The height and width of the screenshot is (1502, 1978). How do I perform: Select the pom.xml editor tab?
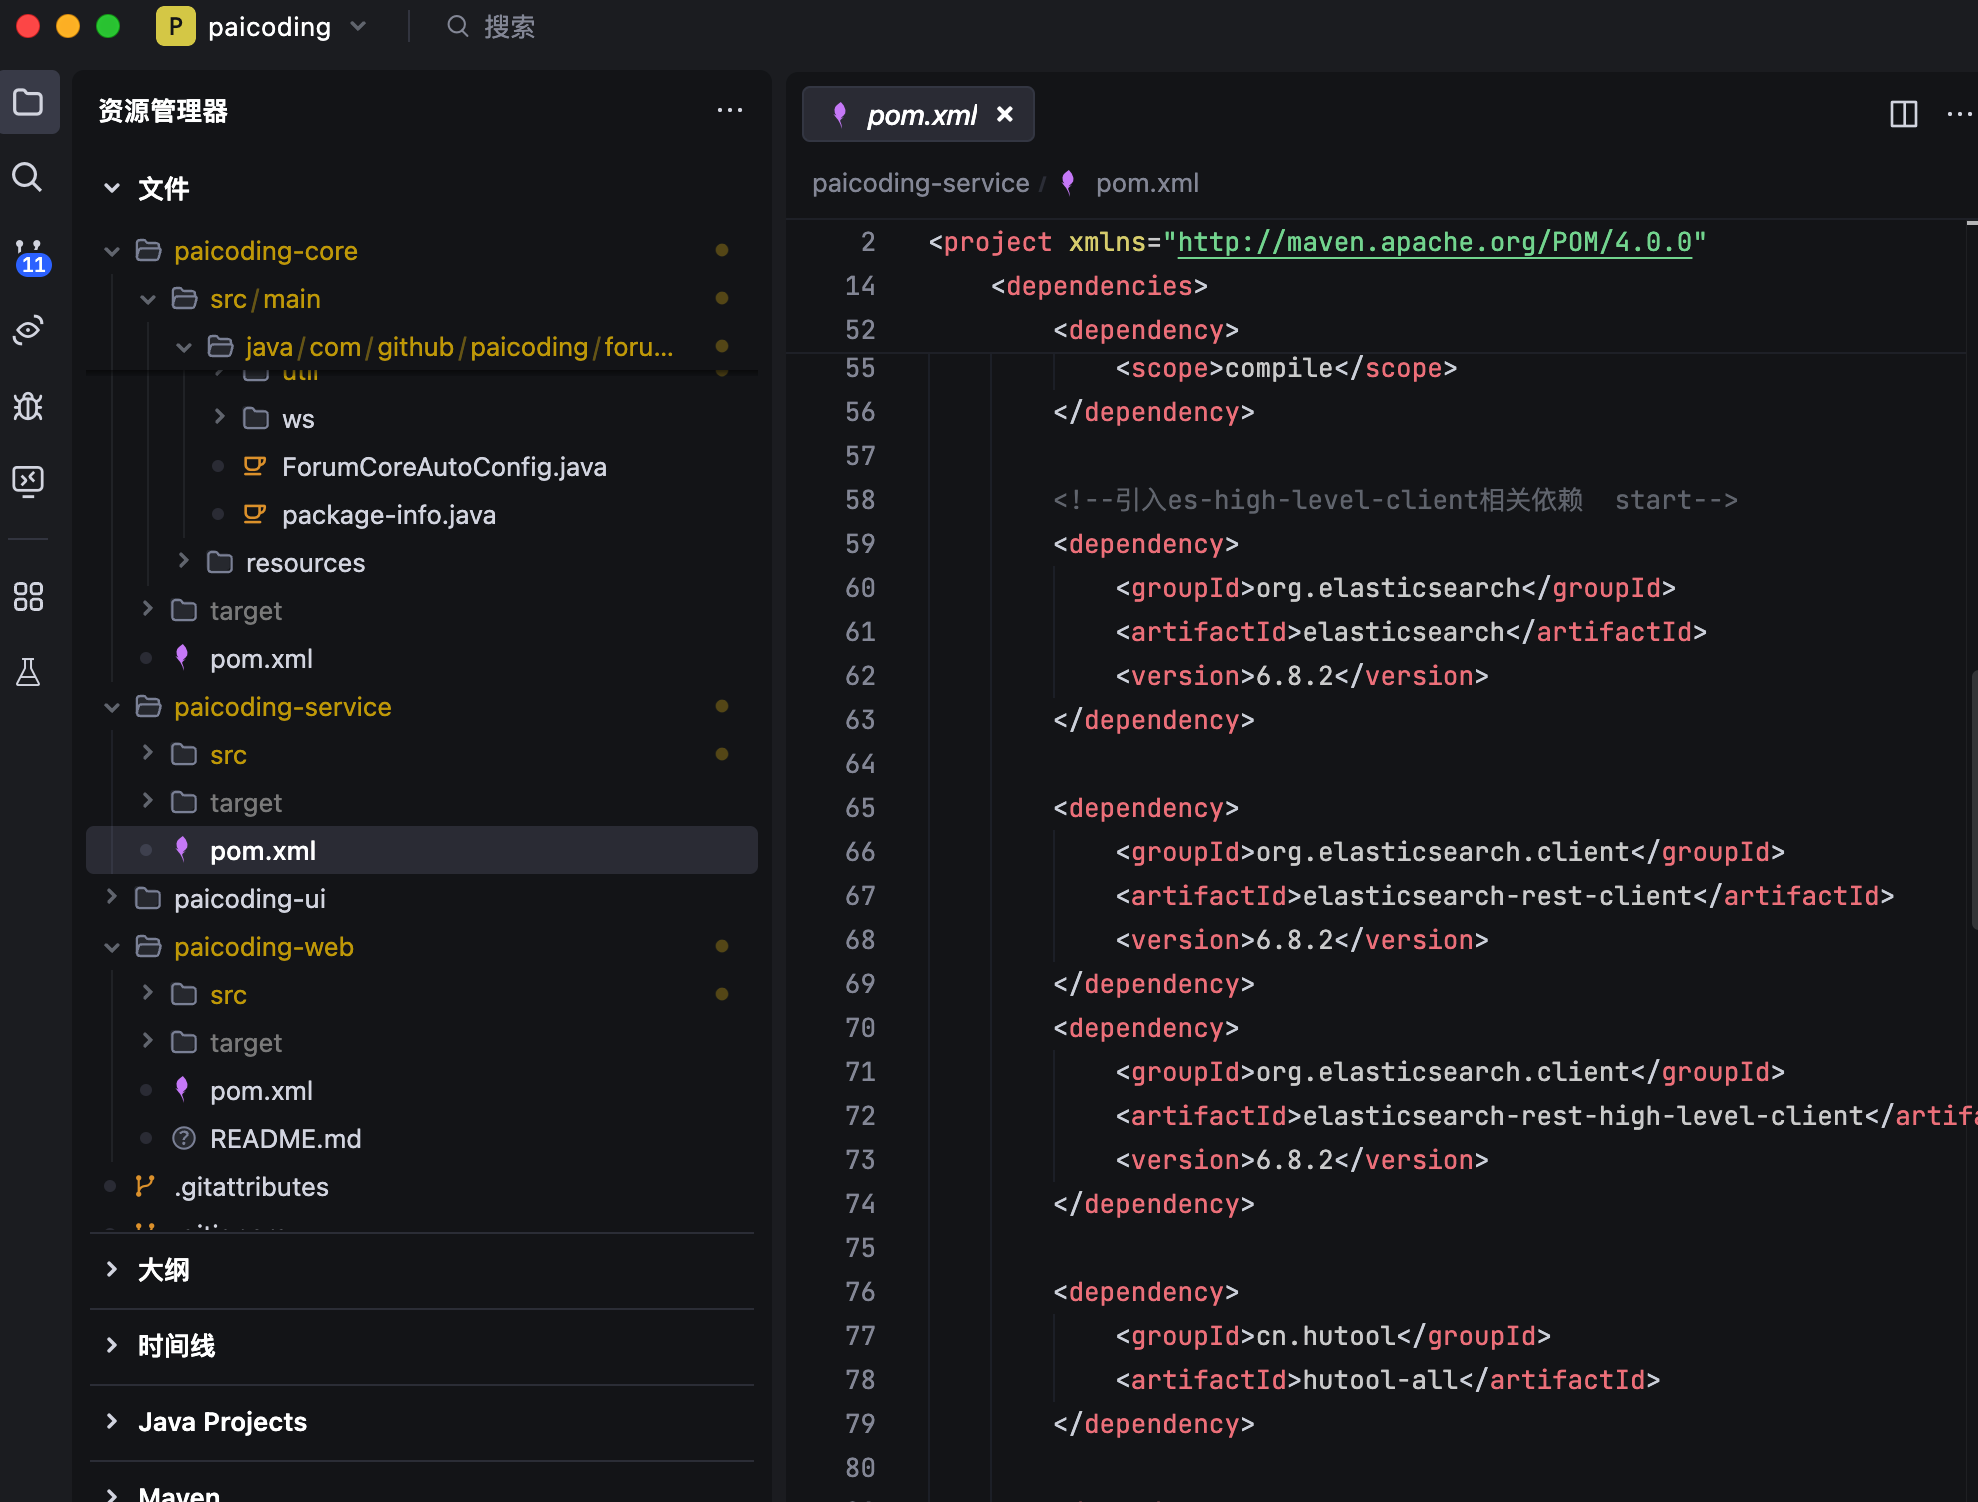tap(920, 115)
